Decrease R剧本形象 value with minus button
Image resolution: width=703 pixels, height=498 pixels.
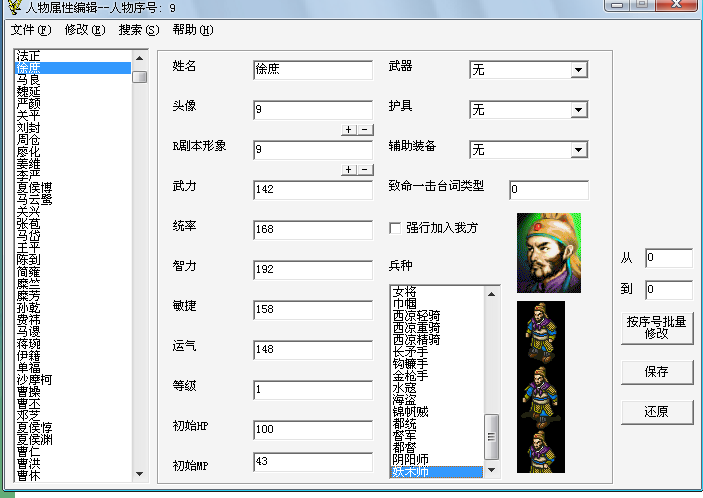tap(364, 170)
